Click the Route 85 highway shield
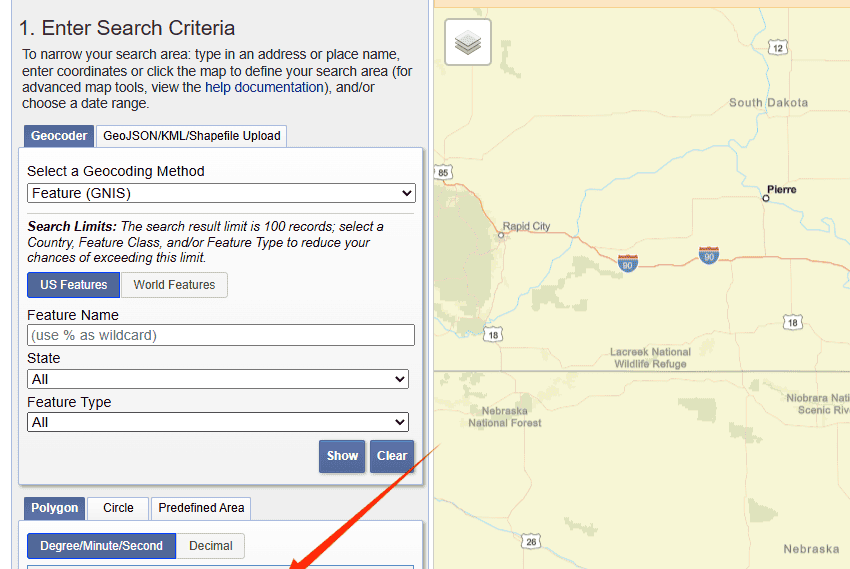Image resolution: width=850 pixels, height=569 pixels. pos(444,173)
